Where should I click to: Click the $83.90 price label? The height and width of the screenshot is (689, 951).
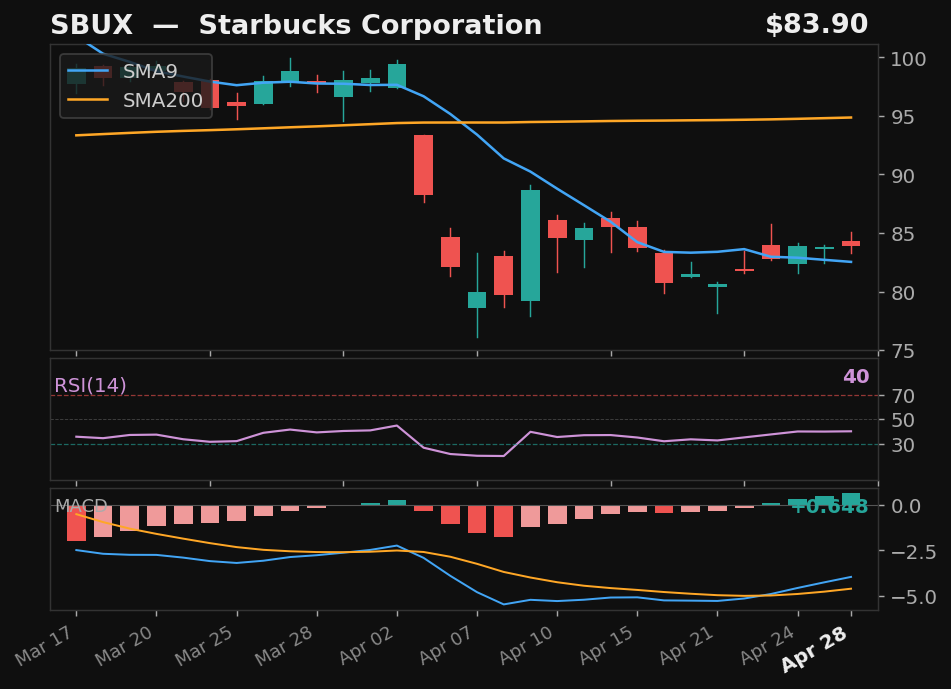click(x=816, y=25)
